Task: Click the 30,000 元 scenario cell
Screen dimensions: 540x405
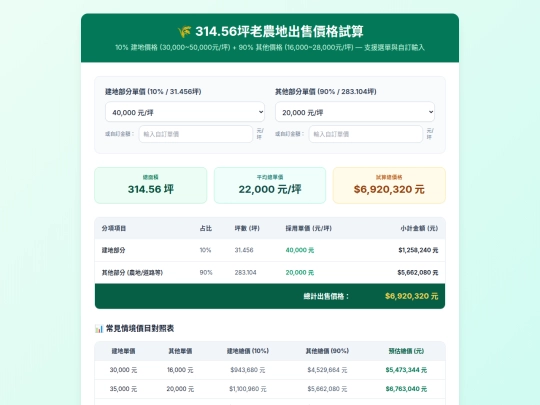Action: [x=123, y=370]
